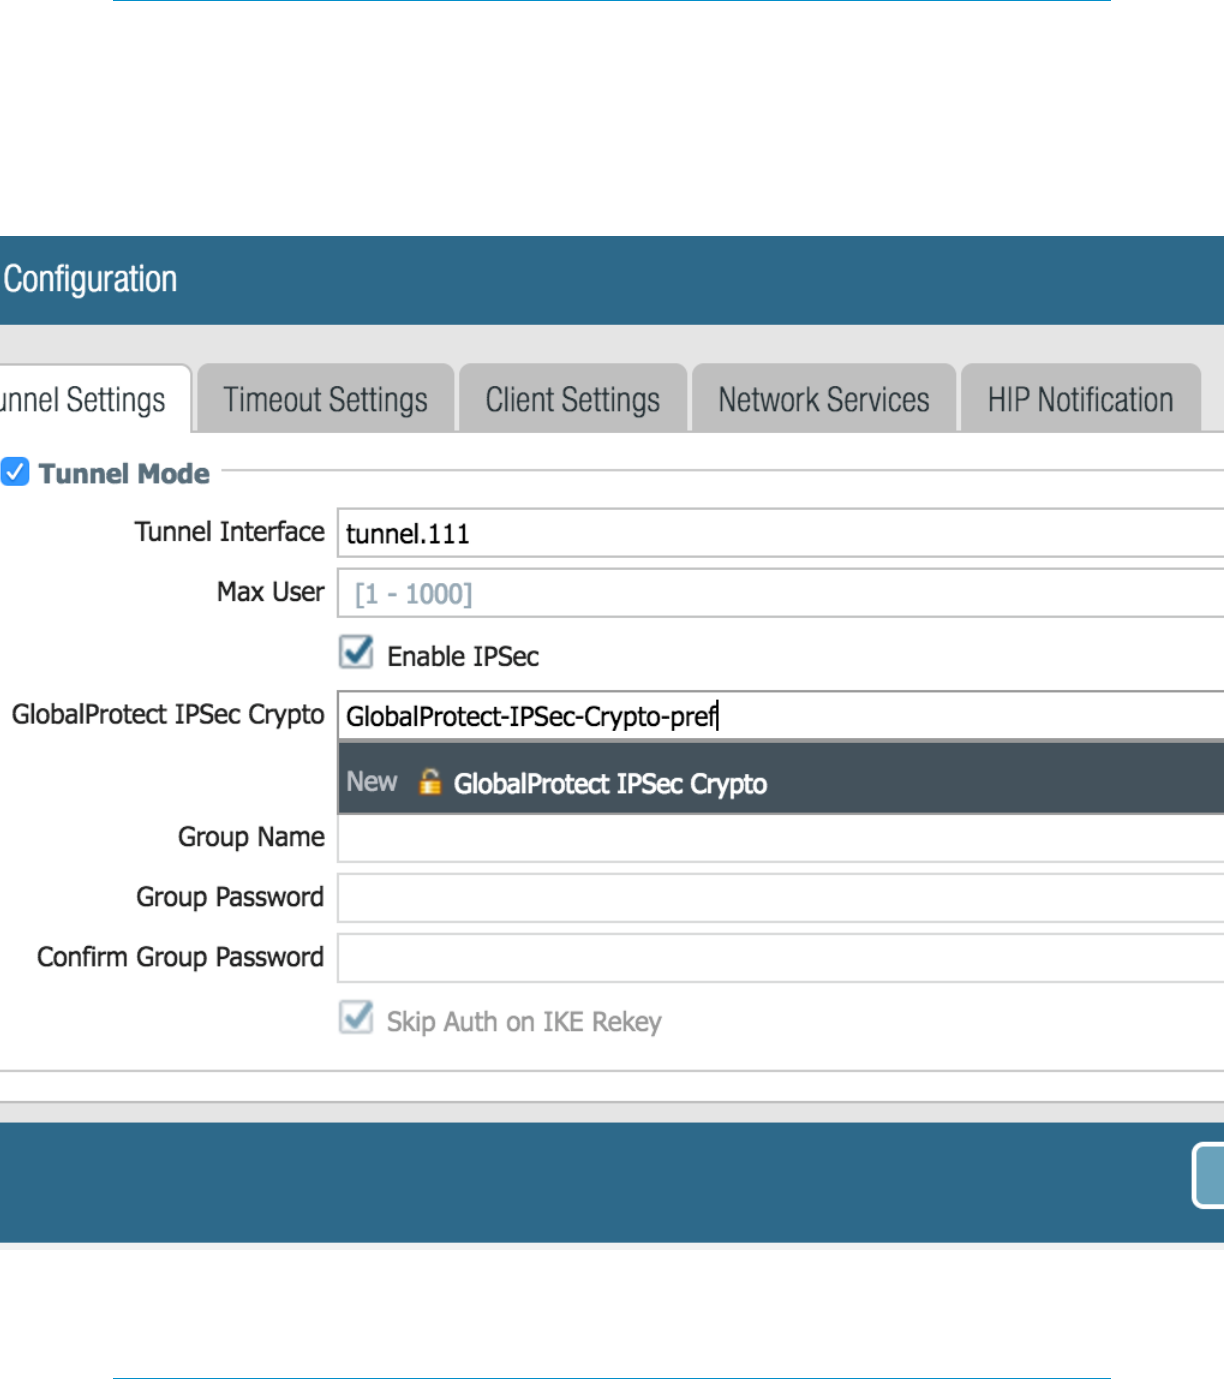Click the Tunnel Mode section label
This screenshot has height=1379, width=1224.
click(x=124, y=473)
